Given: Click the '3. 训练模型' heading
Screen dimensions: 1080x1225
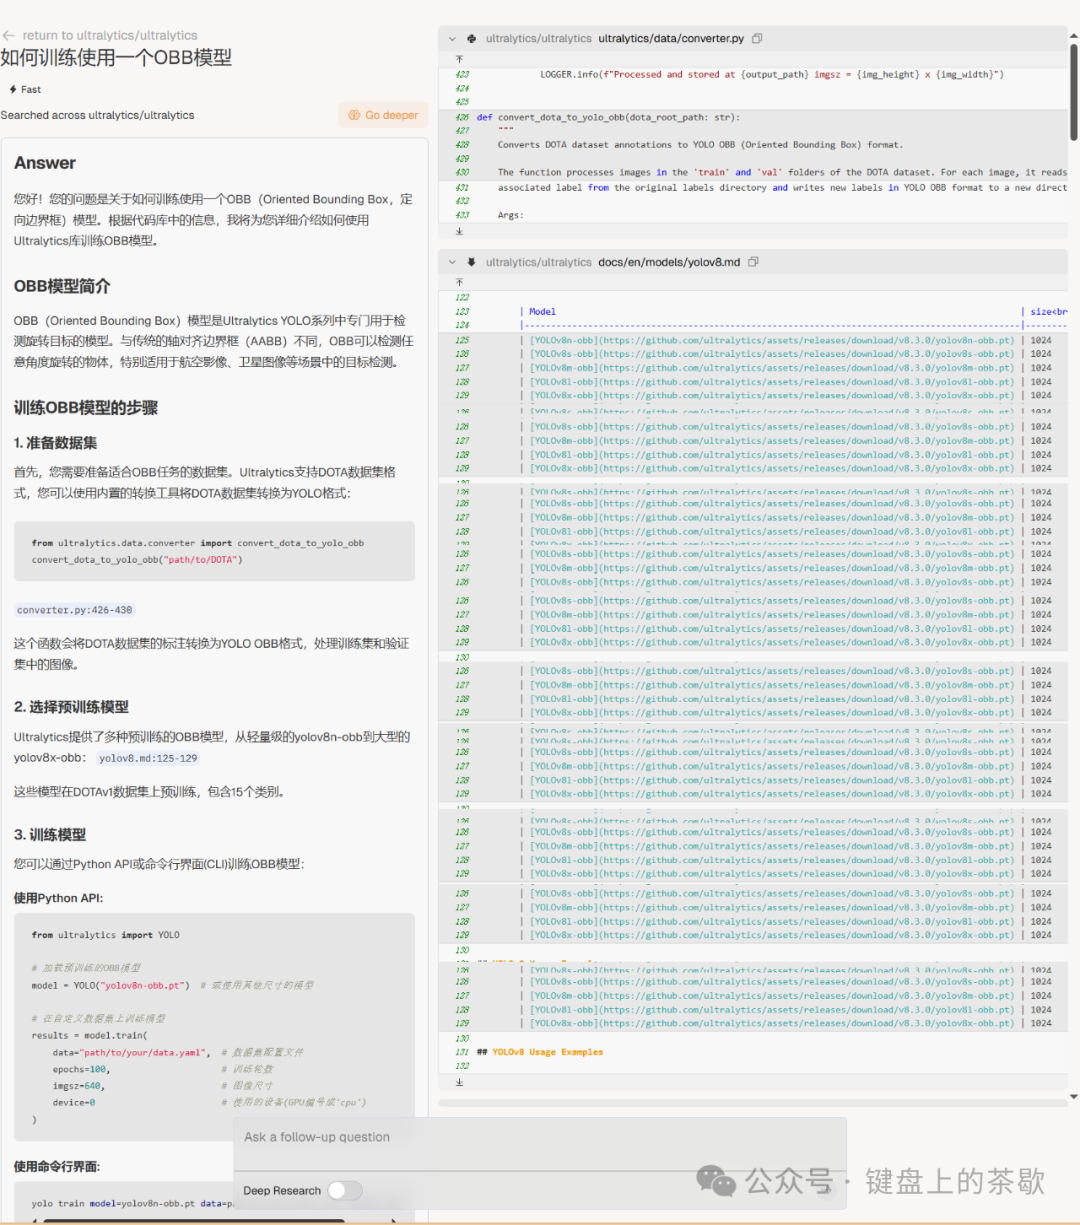Looking at the screenshot, I should (50, 835).
